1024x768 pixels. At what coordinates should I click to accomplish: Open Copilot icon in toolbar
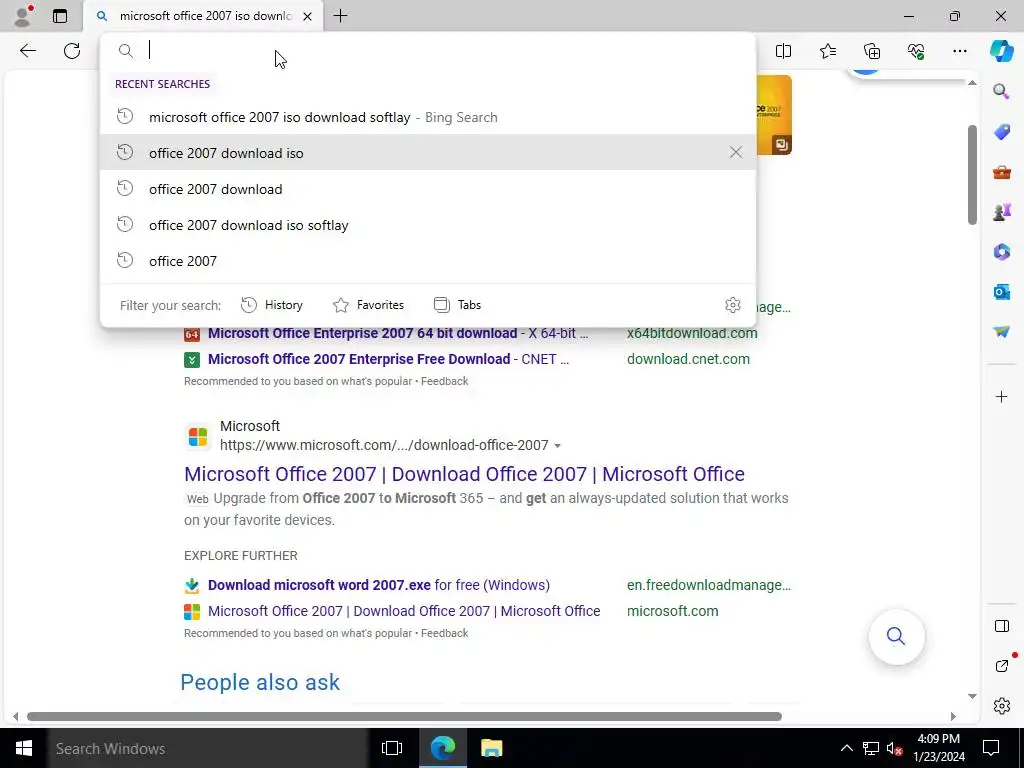(1001, 51)
